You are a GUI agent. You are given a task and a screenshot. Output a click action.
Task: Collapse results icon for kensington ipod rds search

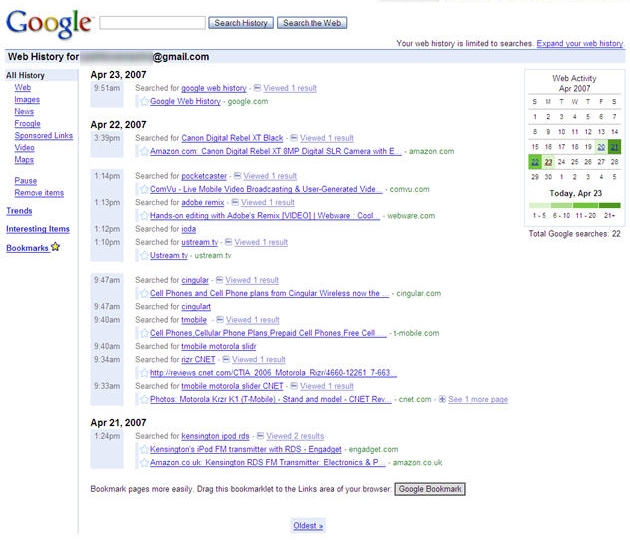point(260,436)
